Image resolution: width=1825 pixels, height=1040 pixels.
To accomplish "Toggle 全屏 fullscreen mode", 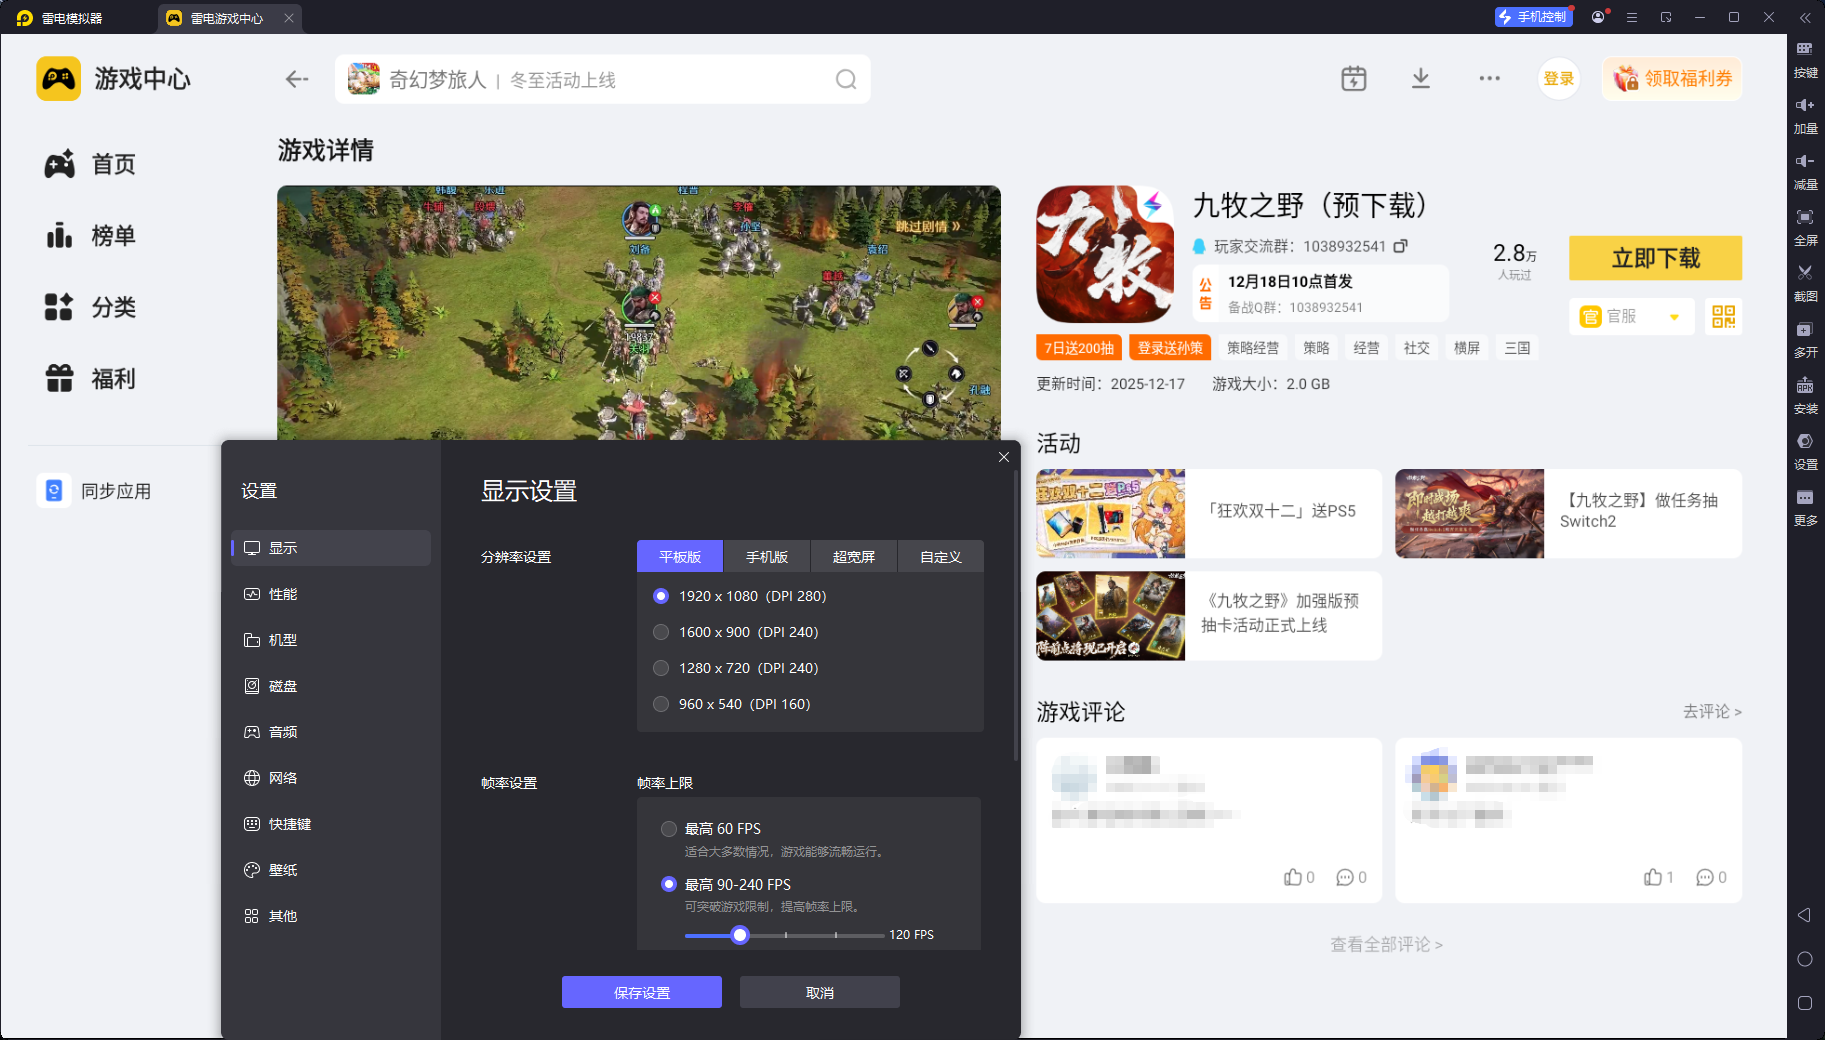I will click(x=1805, y=226).
